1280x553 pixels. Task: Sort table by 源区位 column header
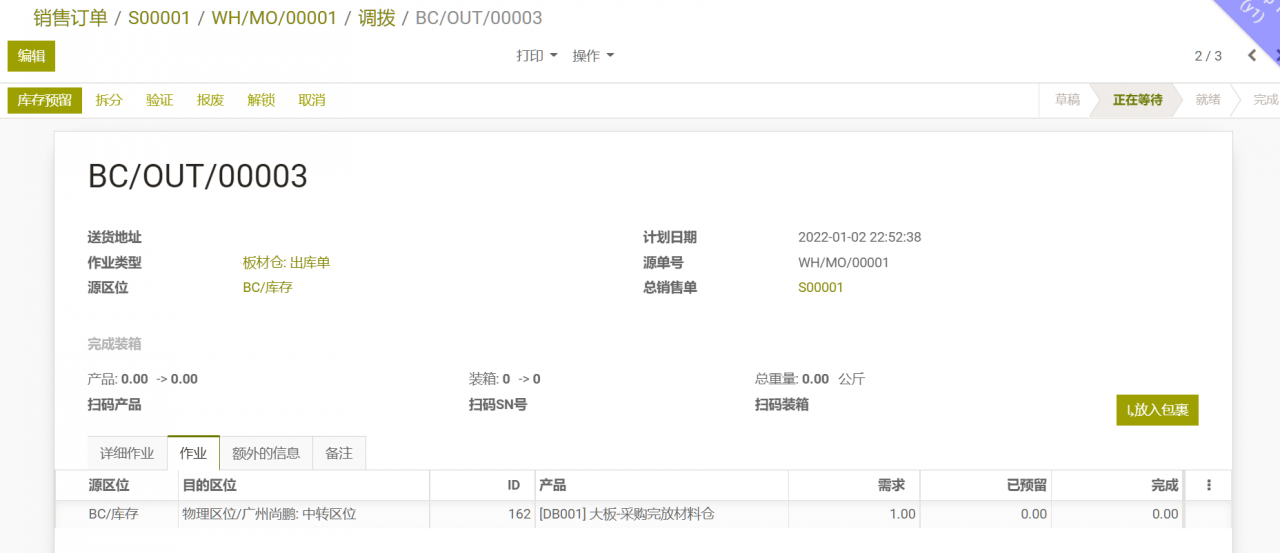[x=116, y=485]
